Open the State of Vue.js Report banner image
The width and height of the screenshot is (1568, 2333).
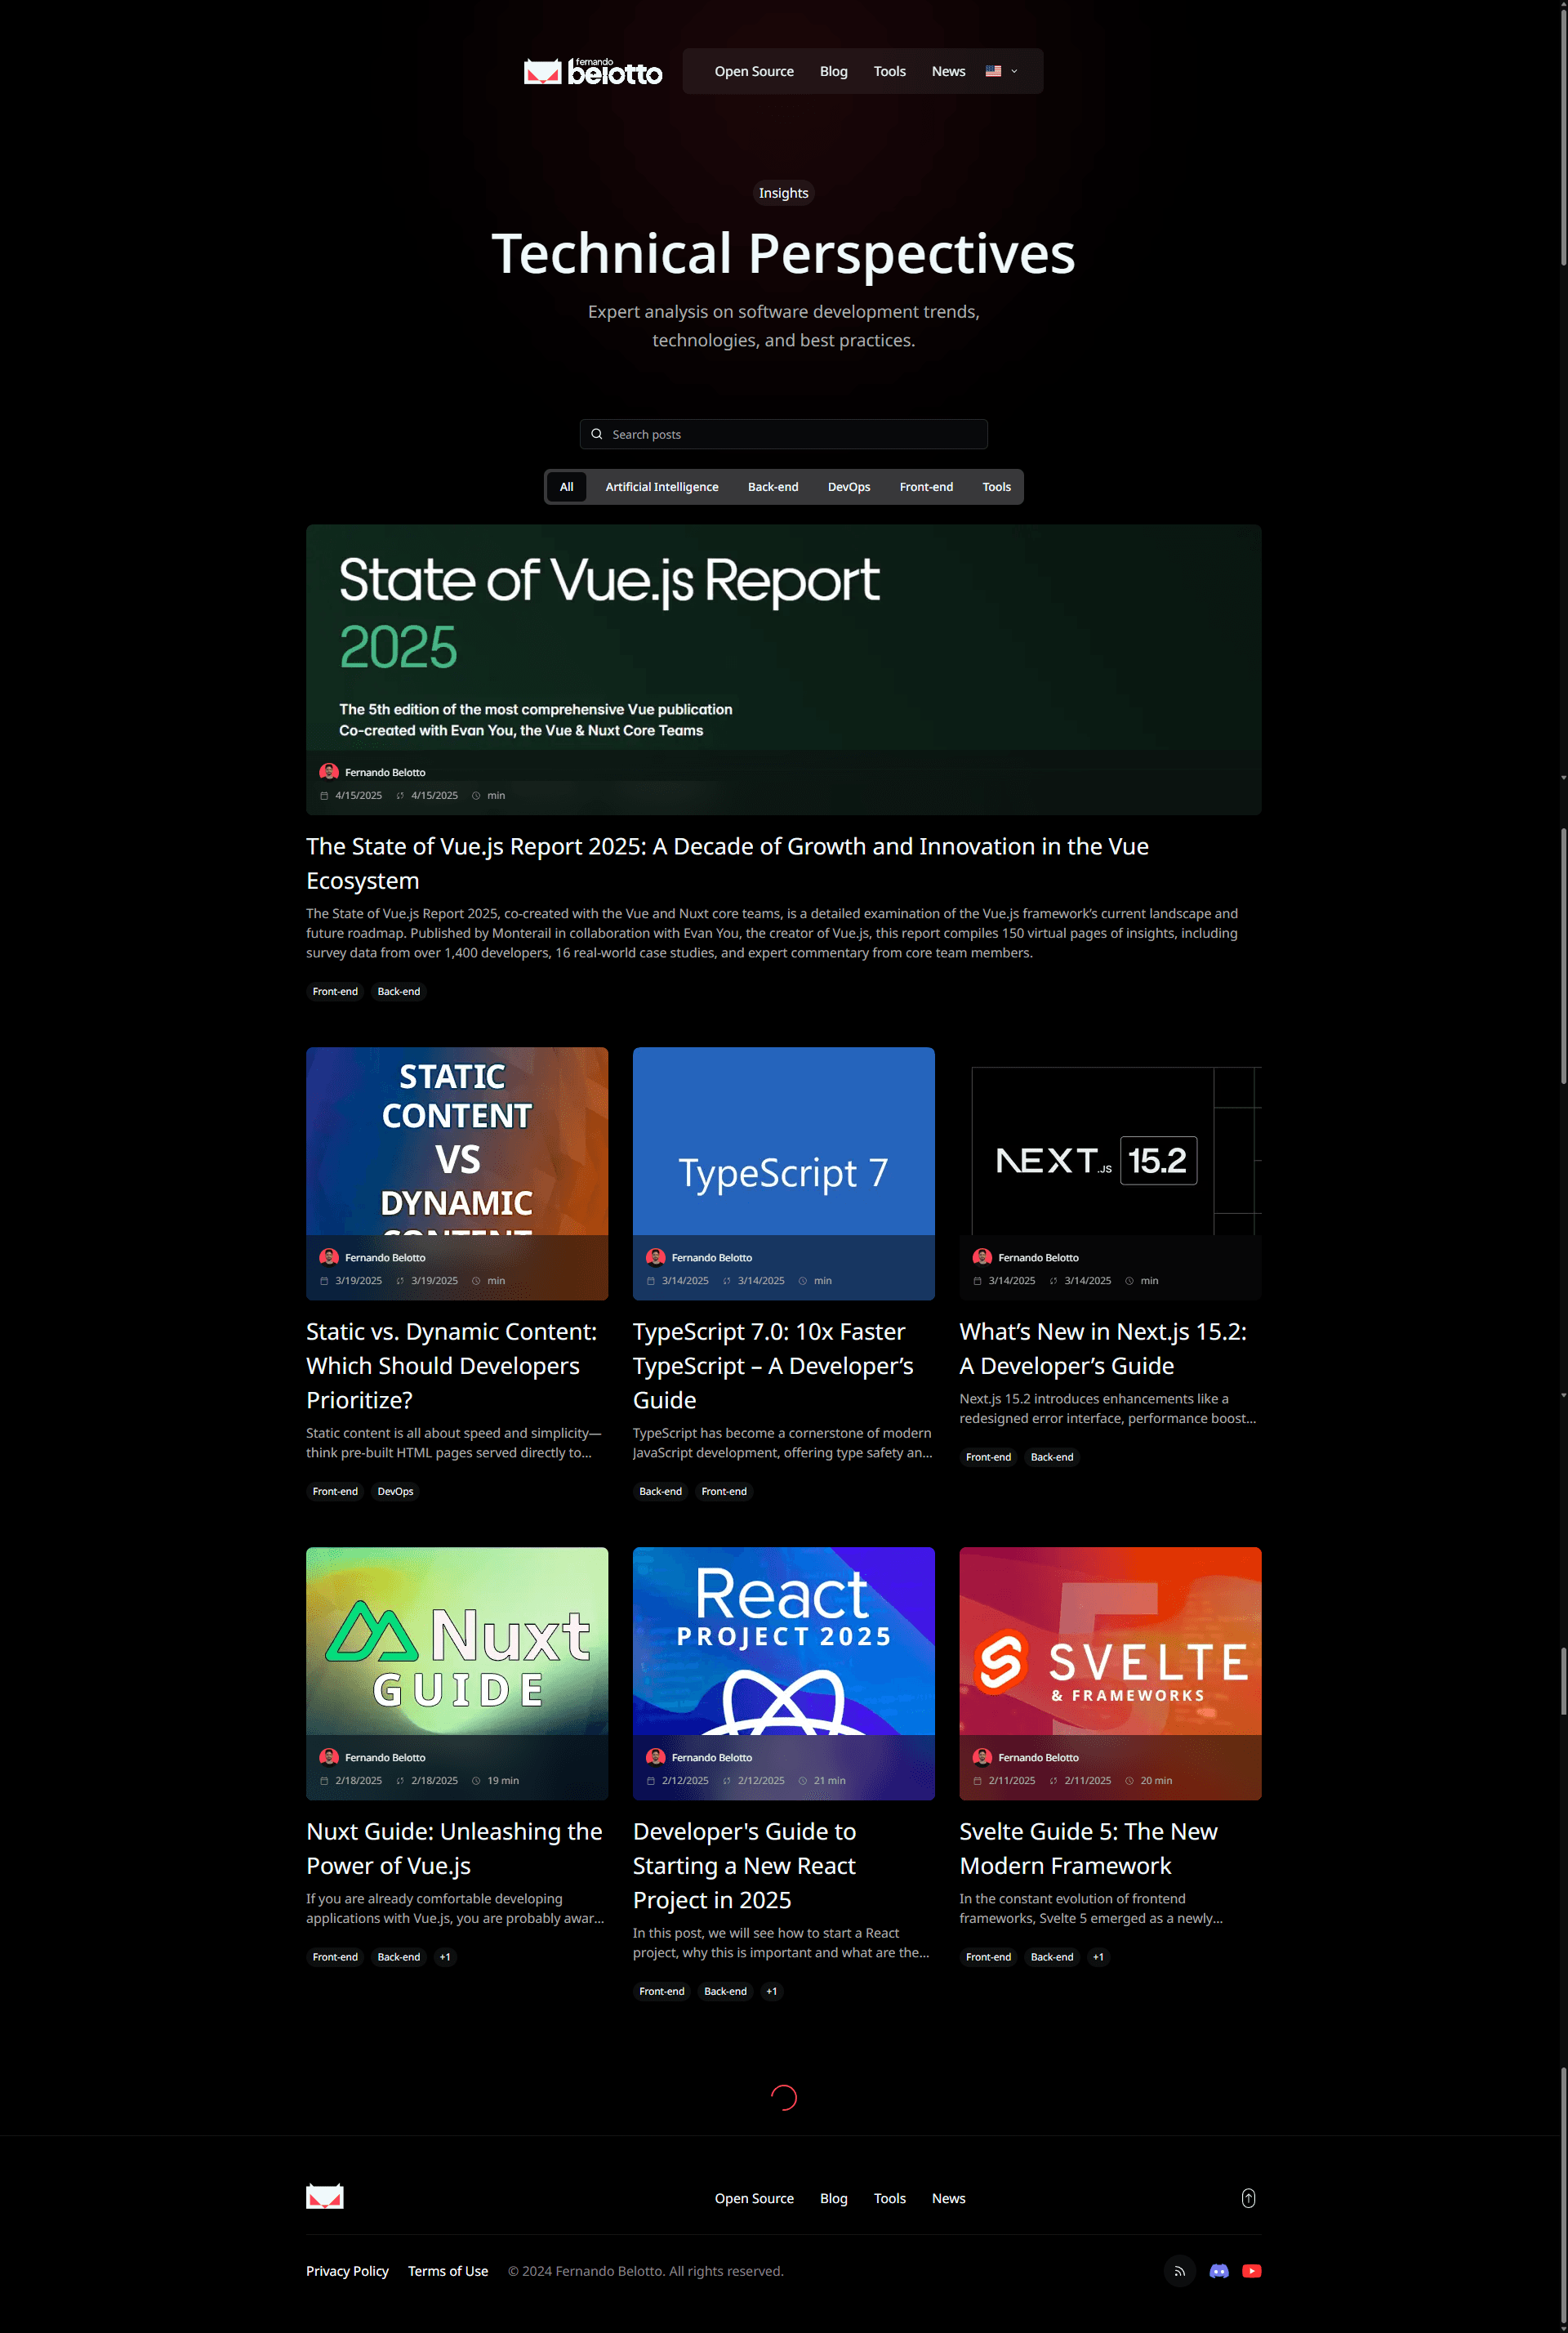point(783,669)
